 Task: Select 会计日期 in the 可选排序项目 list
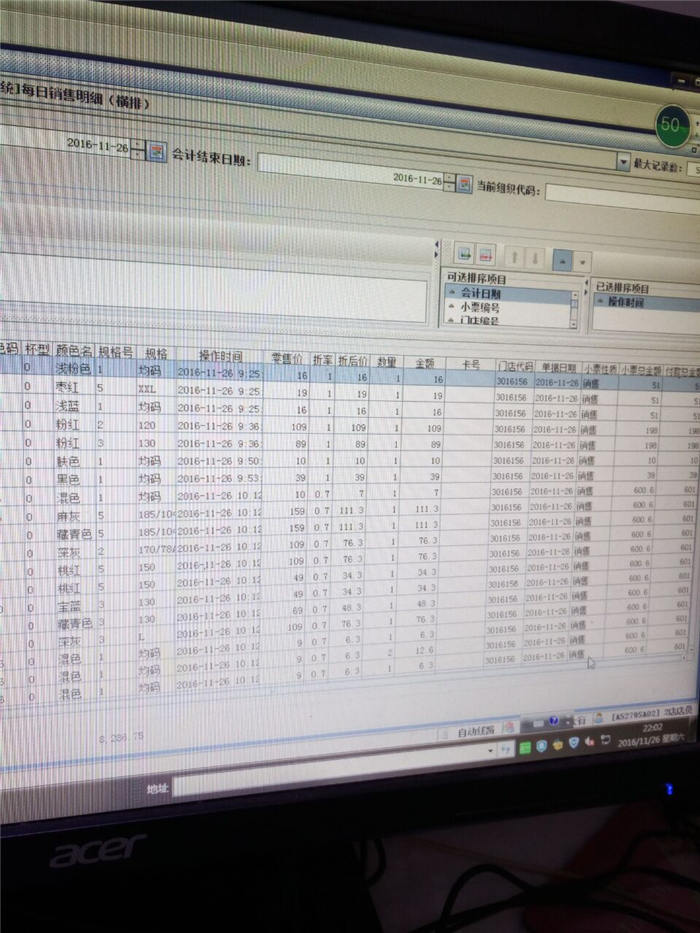pos(483,294)
